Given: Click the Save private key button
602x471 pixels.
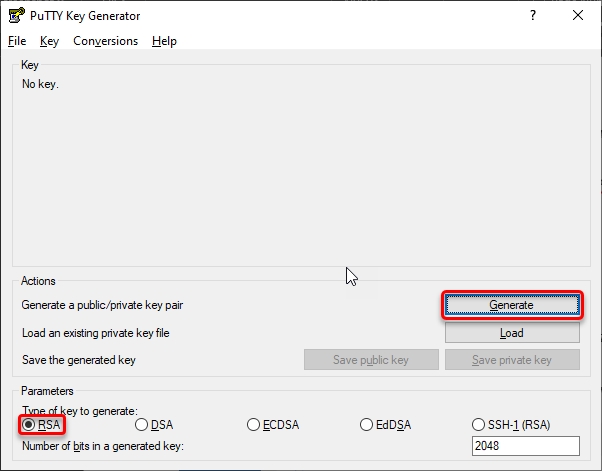Looking at the screenshot, I should point(511,360).
